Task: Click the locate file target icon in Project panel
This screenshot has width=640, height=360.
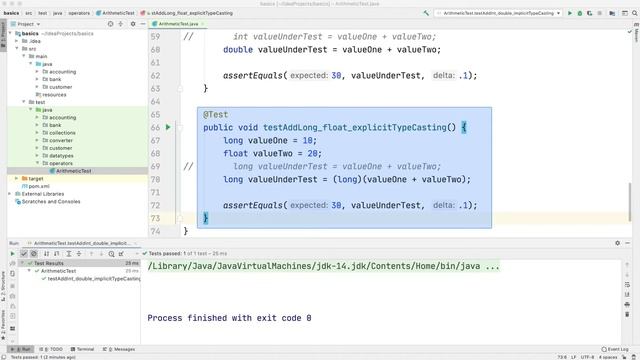Action: coord(111,24)
